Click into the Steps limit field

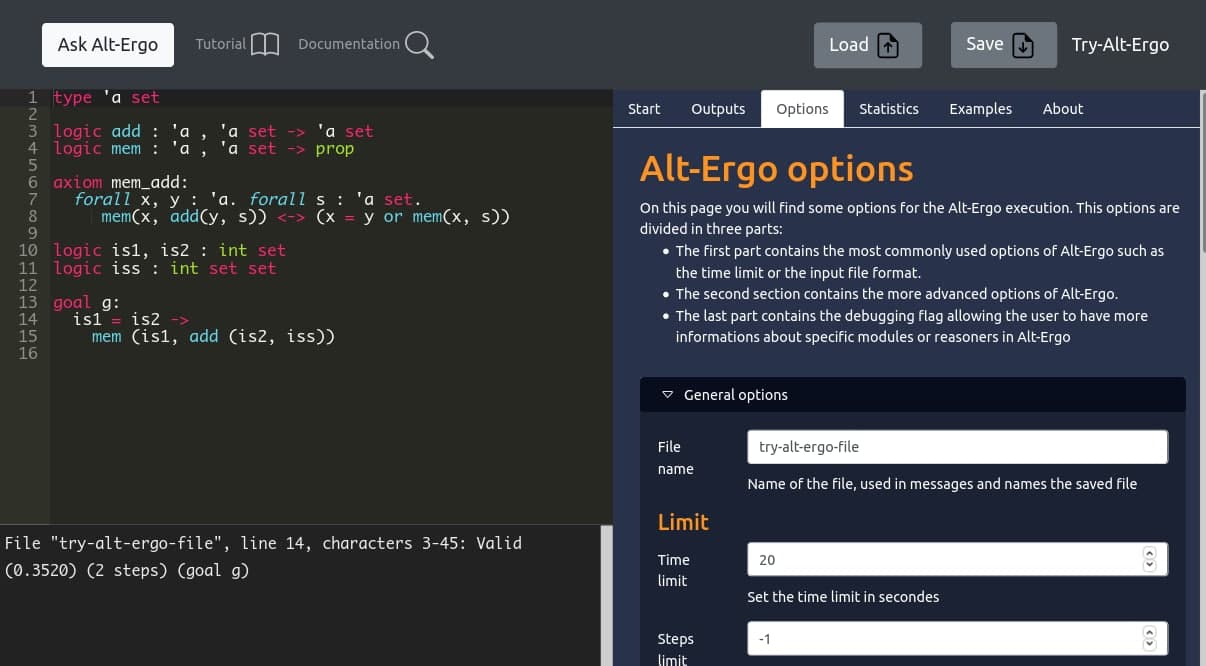click(x=940, y=638)
